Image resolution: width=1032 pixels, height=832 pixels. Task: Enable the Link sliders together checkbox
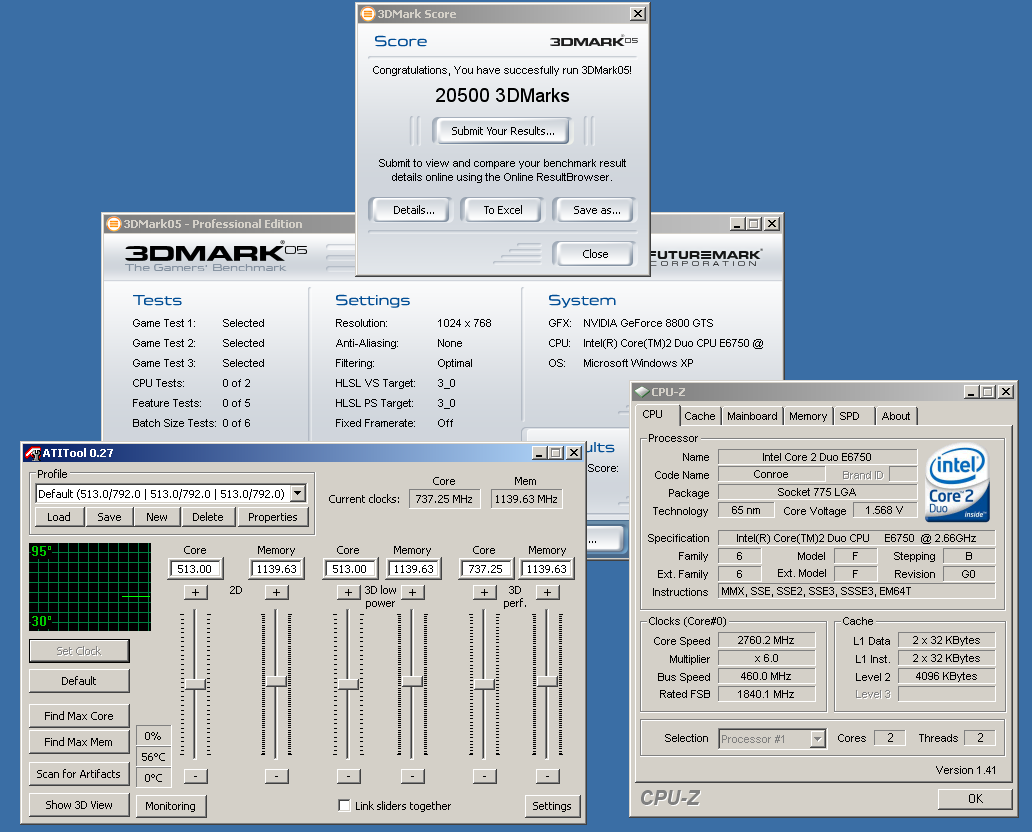coord(344,806)
